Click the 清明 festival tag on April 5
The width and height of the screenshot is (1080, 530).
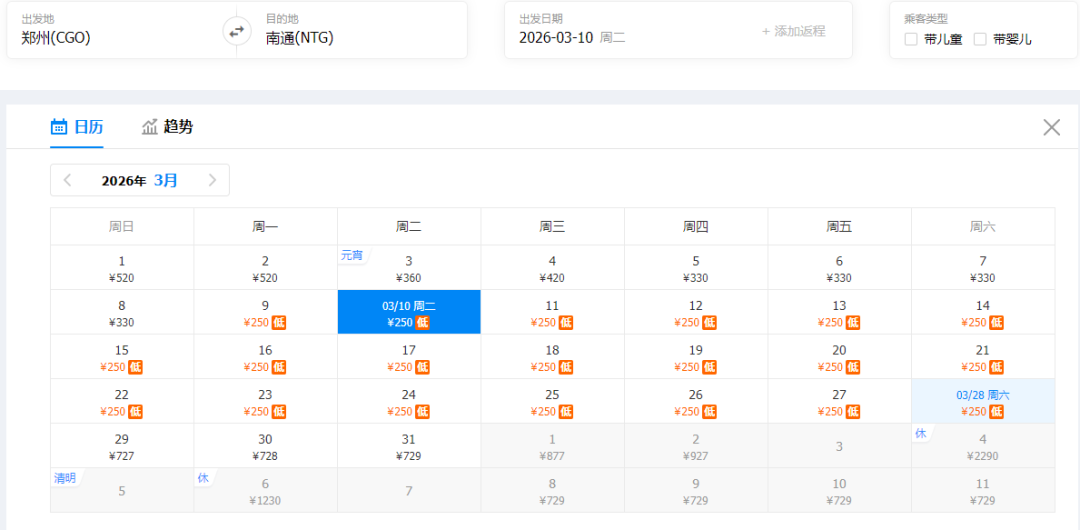[65, 478]
